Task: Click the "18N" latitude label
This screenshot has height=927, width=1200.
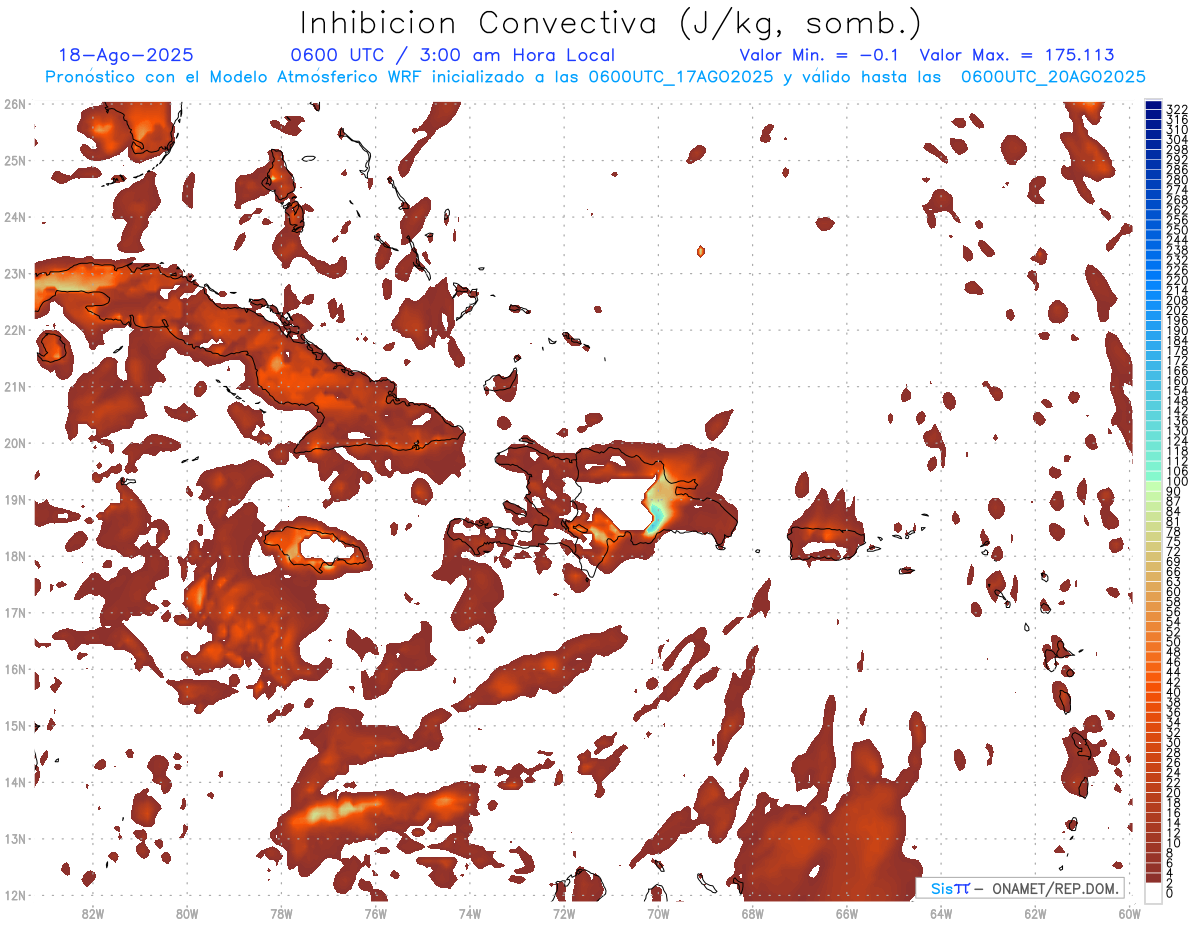Action: click(x=14, y=556)
